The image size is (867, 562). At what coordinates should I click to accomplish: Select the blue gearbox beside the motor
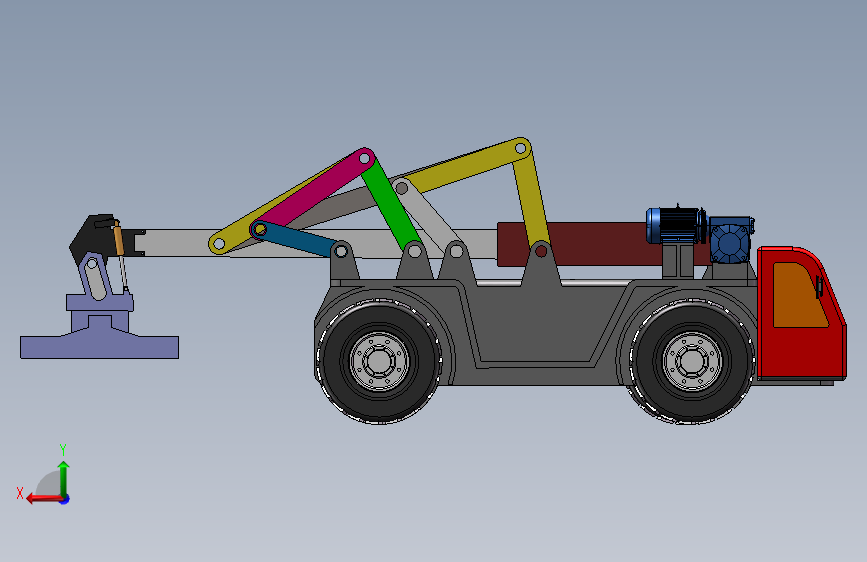click(730, 240)
